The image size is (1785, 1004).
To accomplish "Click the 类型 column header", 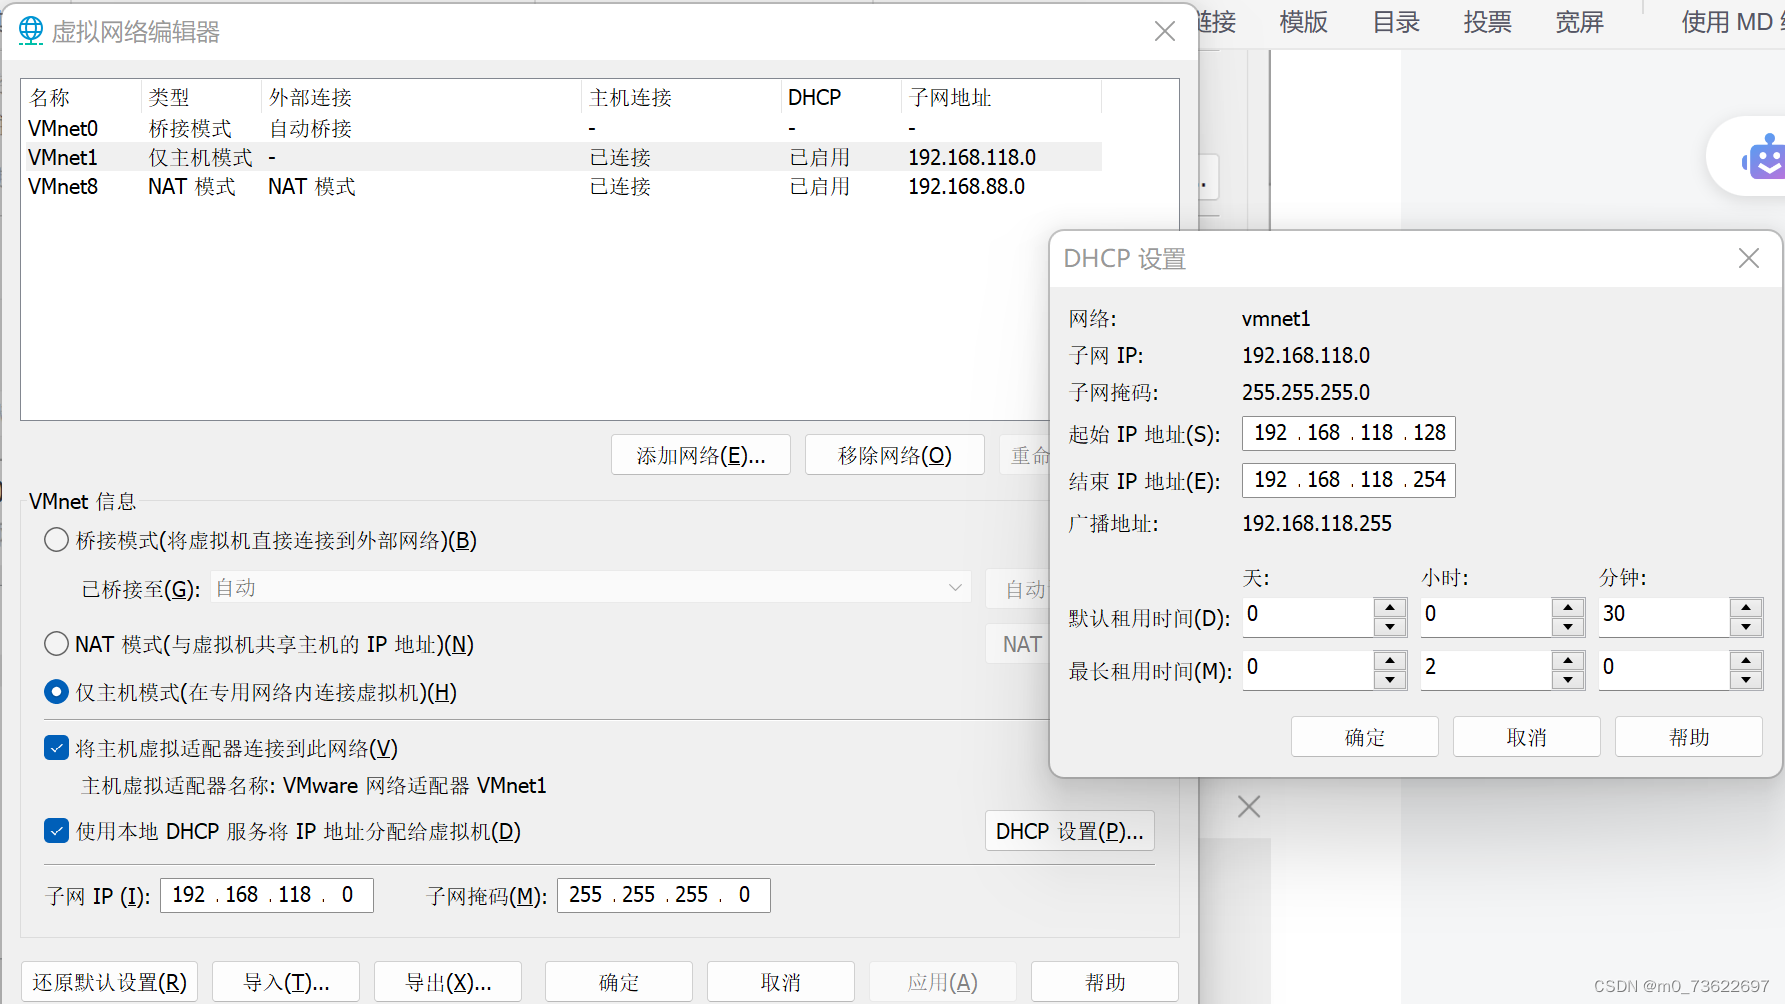I will [x=202, y=97].
